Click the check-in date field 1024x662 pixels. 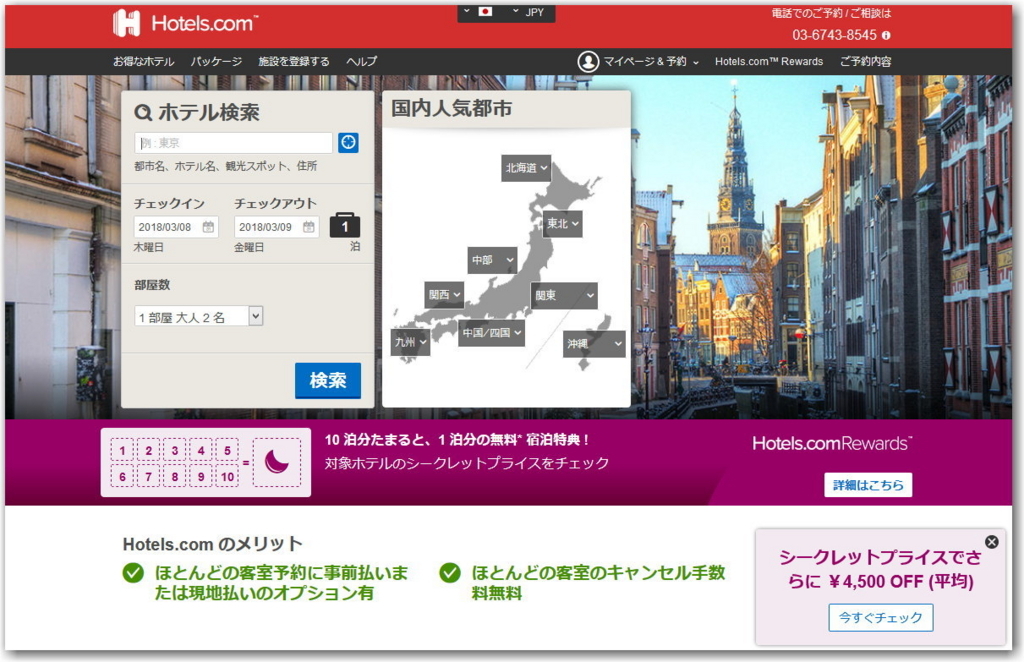pos(176,227)
